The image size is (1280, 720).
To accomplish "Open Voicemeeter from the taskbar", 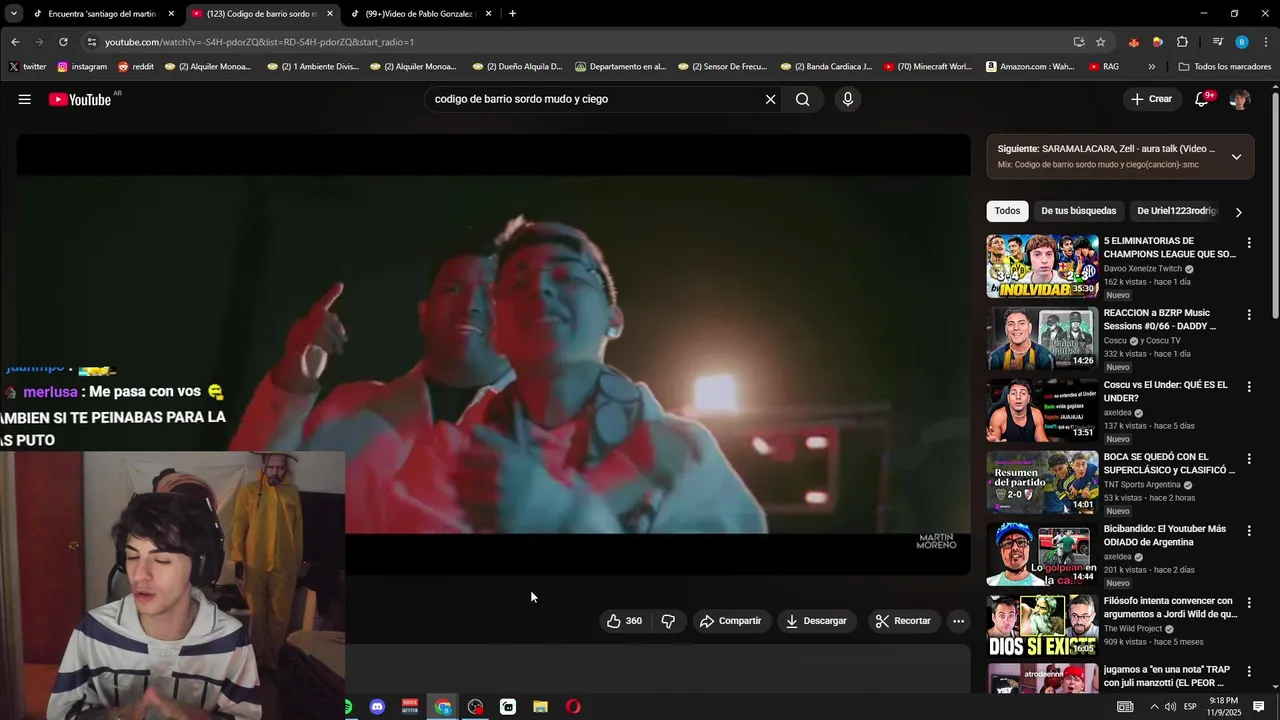I will pos(409,707).
